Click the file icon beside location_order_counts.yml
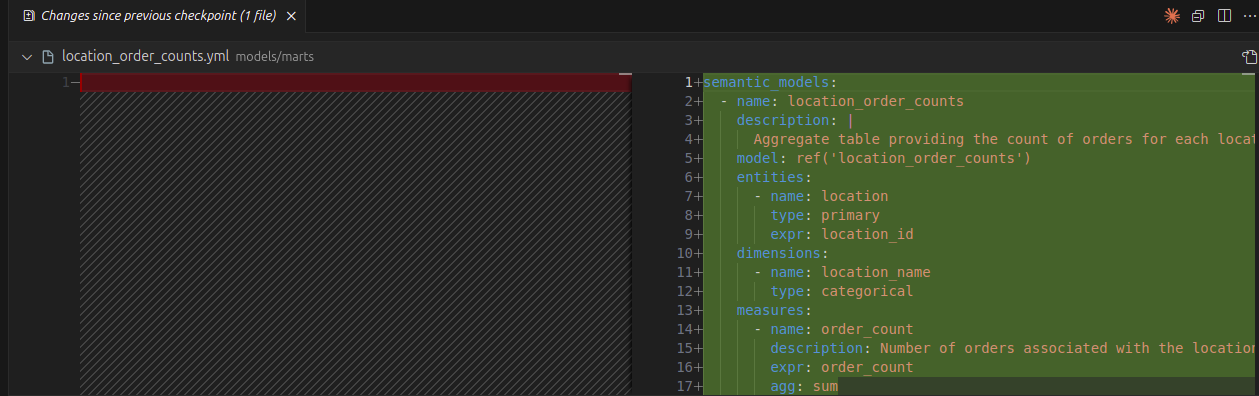The image size is (1259, 396). pos(47,57)
